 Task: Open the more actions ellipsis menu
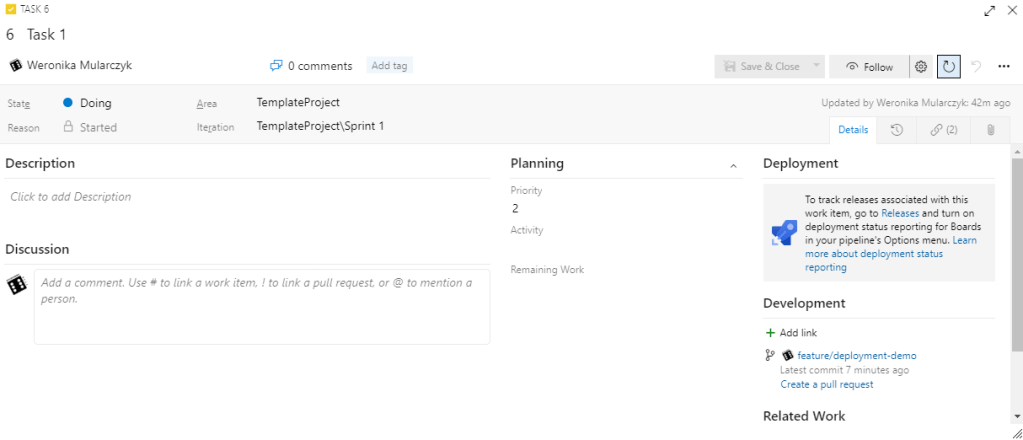(1004, 67)
